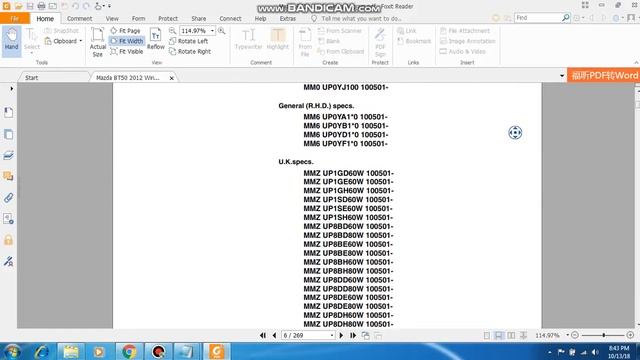This screenshot has height=360, width=640.
Task: Expand the left navigation panel arrow
Action: tap(11, 88)
